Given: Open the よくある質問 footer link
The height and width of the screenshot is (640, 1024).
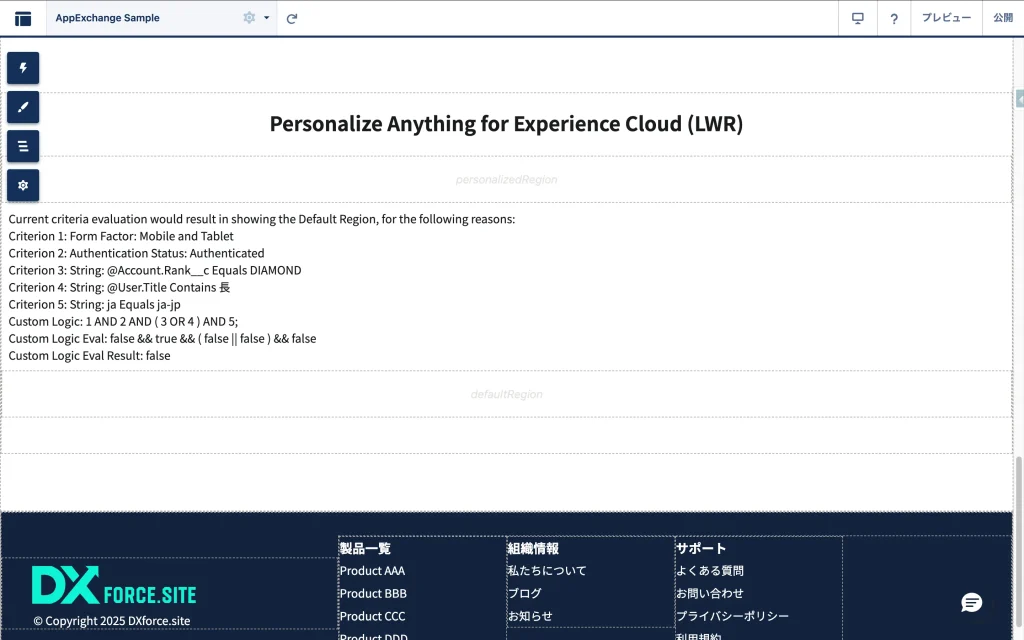Looking at the screenshot, I should tap(710, 571).
